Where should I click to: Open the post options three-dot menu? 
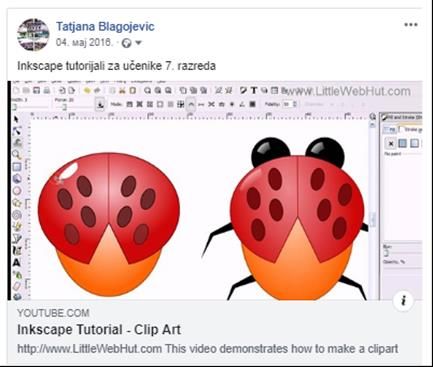click(411, 25)
